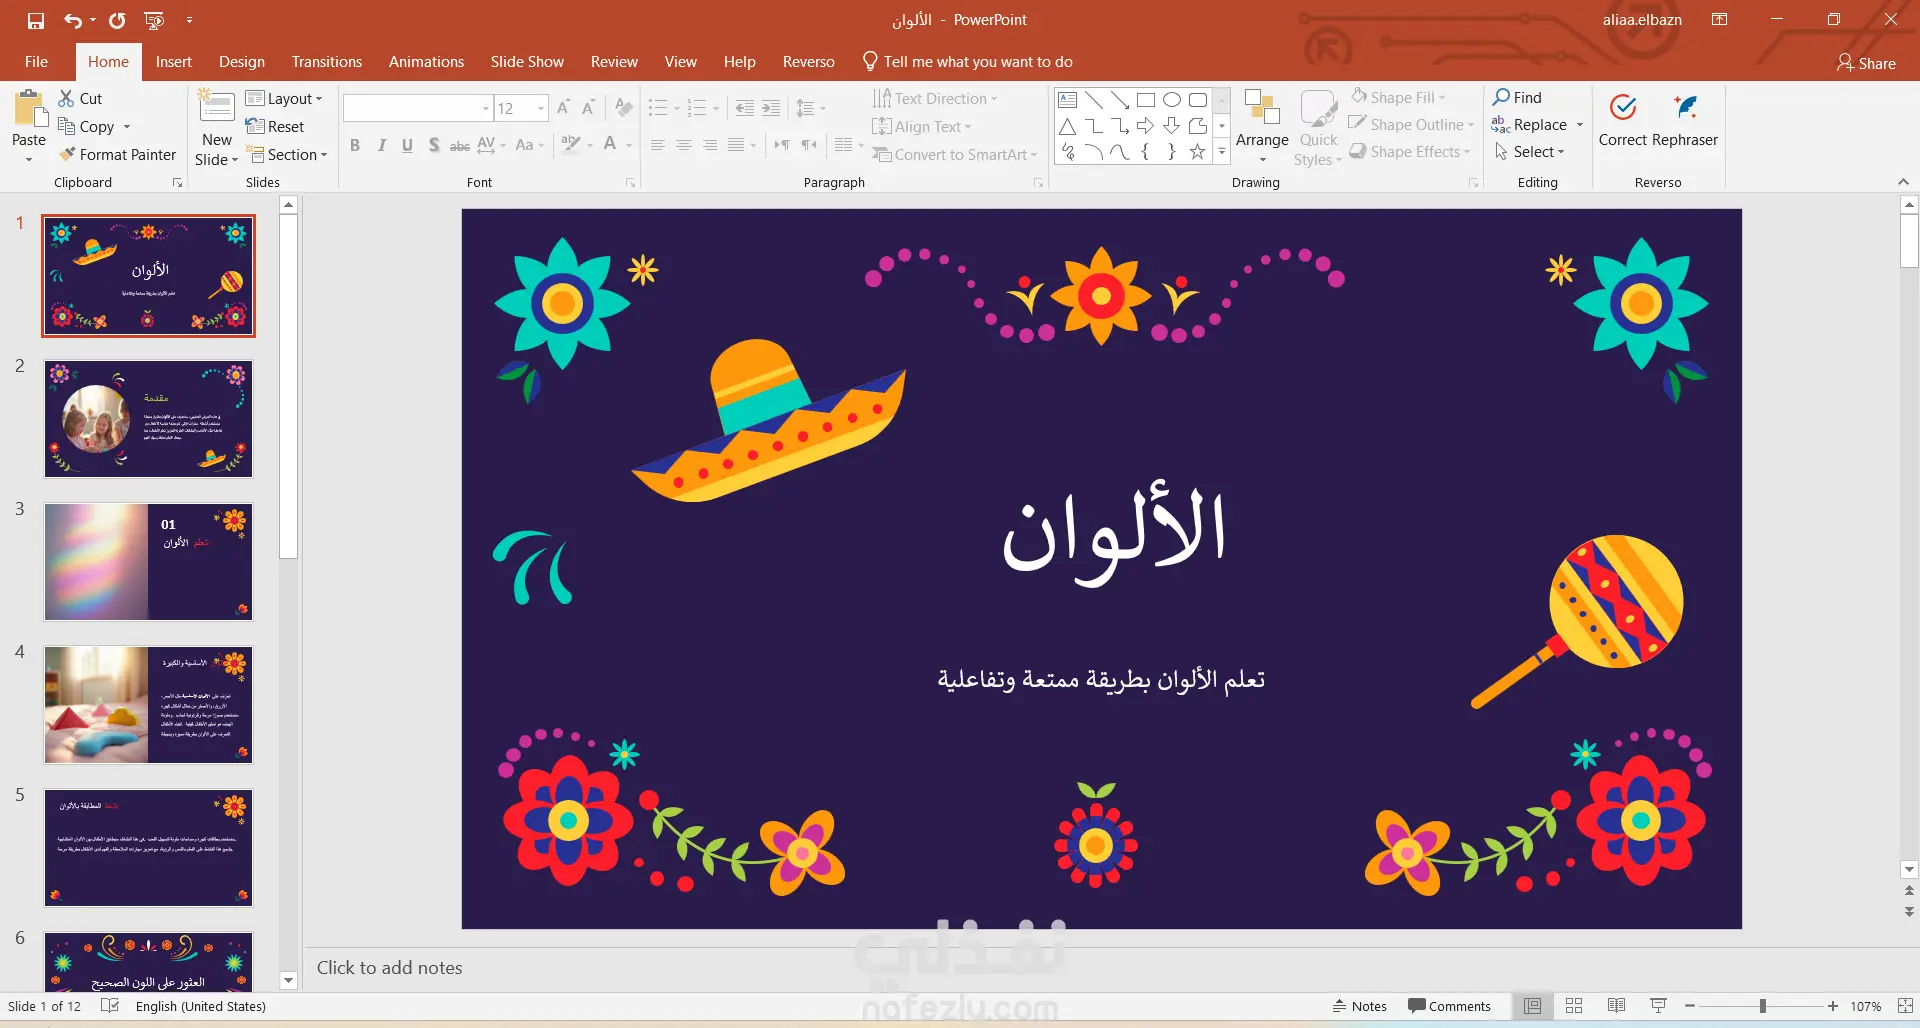Open the Arrange tool in Drawing group
Viewport: 1920px width, 1028px height.
point(1262,125)
